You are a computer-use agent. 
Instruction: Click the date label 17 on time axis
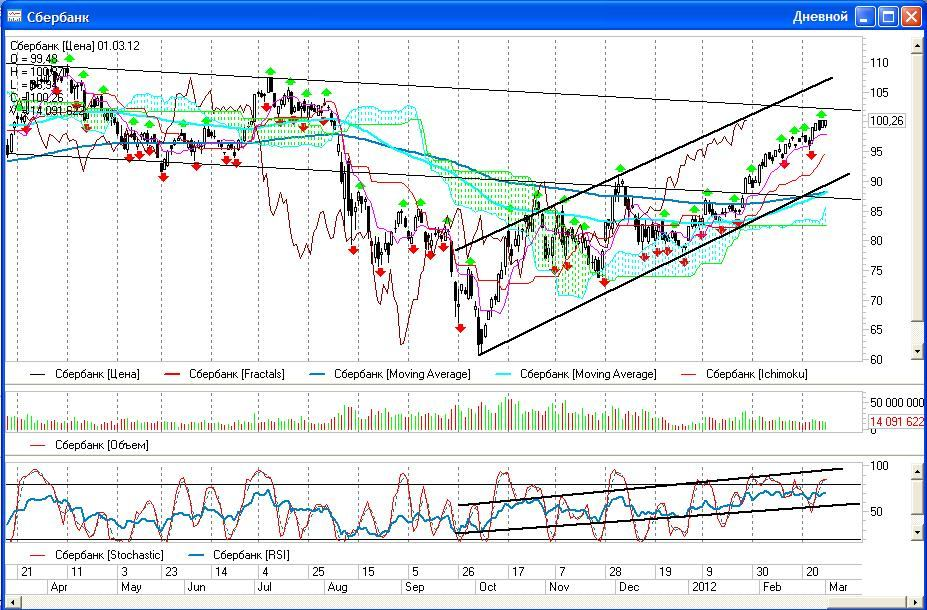(518, 572)
